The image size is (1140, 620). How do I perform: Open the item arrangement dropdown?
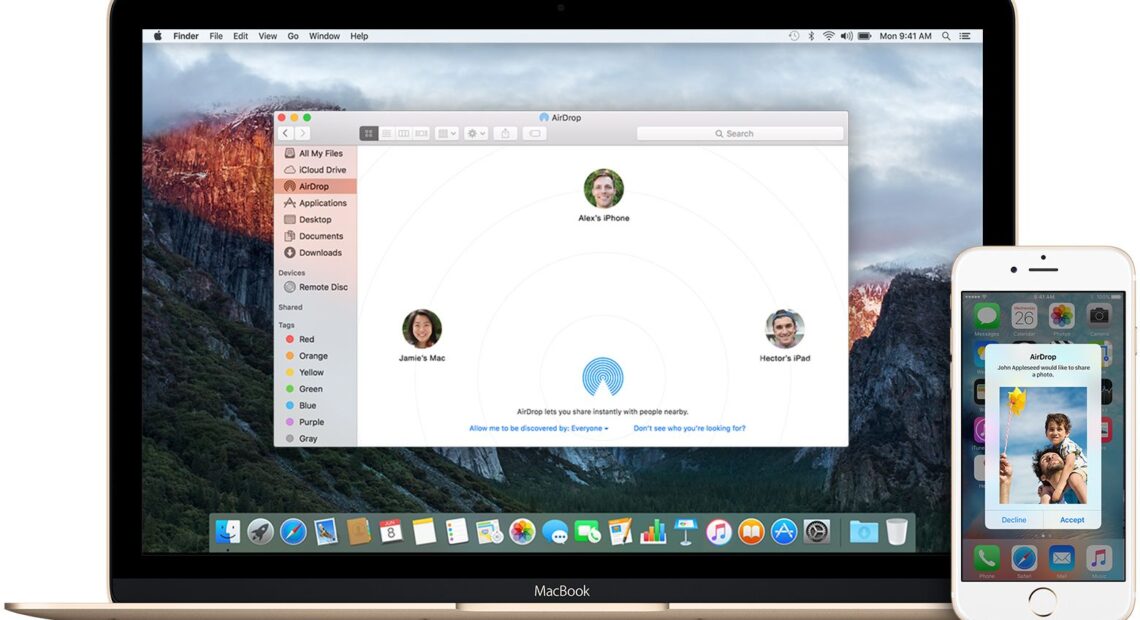pos(446,134)
